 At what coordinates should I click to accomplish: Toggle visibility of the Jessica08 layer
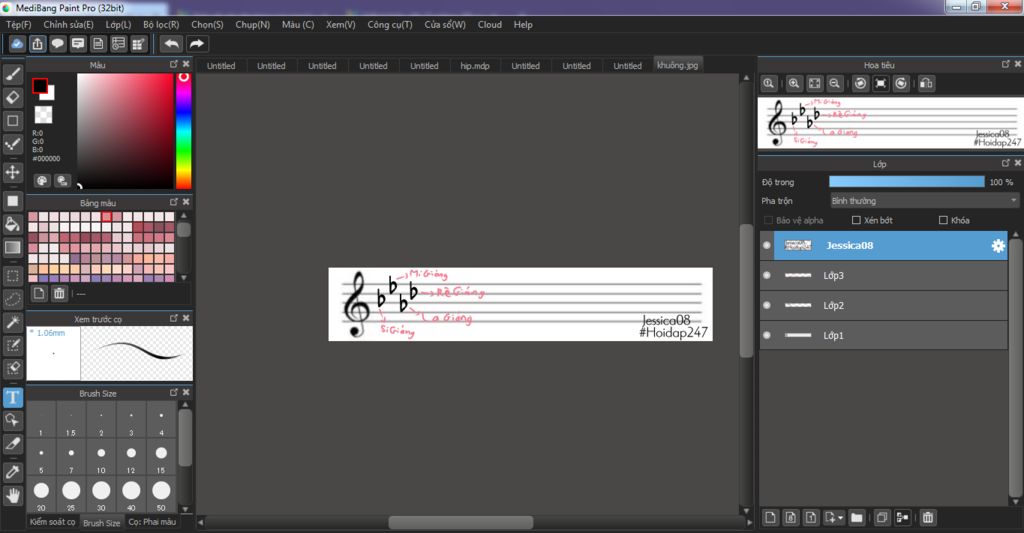pos(767,246)
